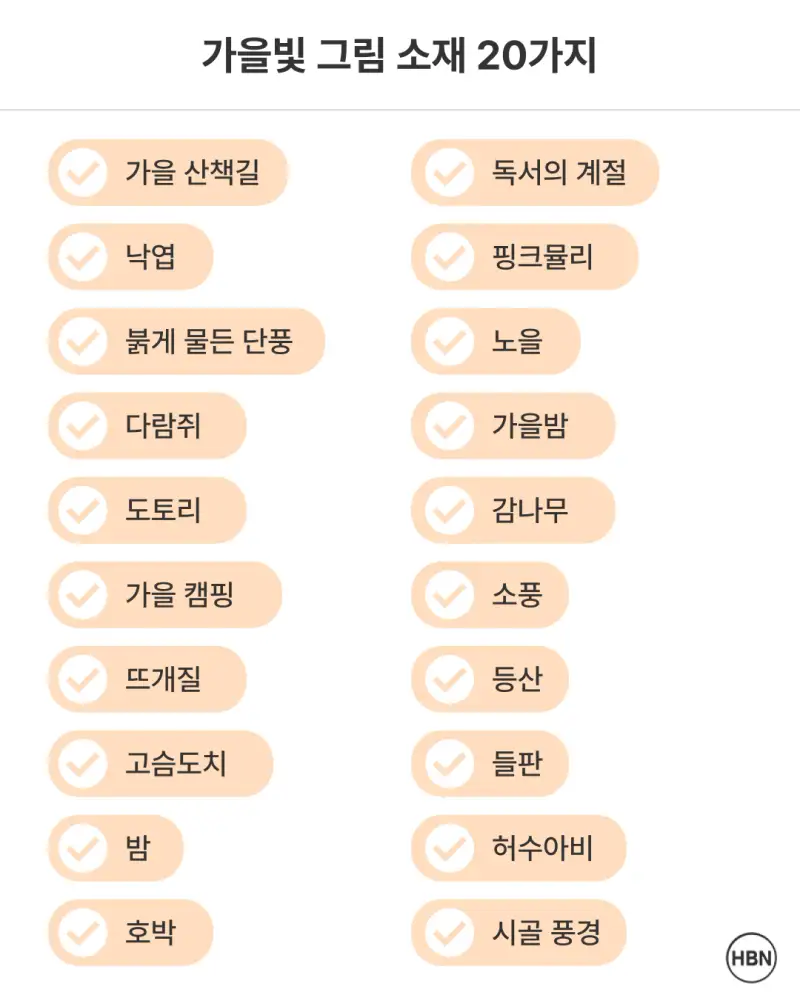Click the check circle beside 노을
Viewport: 800px width, 1001px height.
pyautogui.click(x=449, y=342)
